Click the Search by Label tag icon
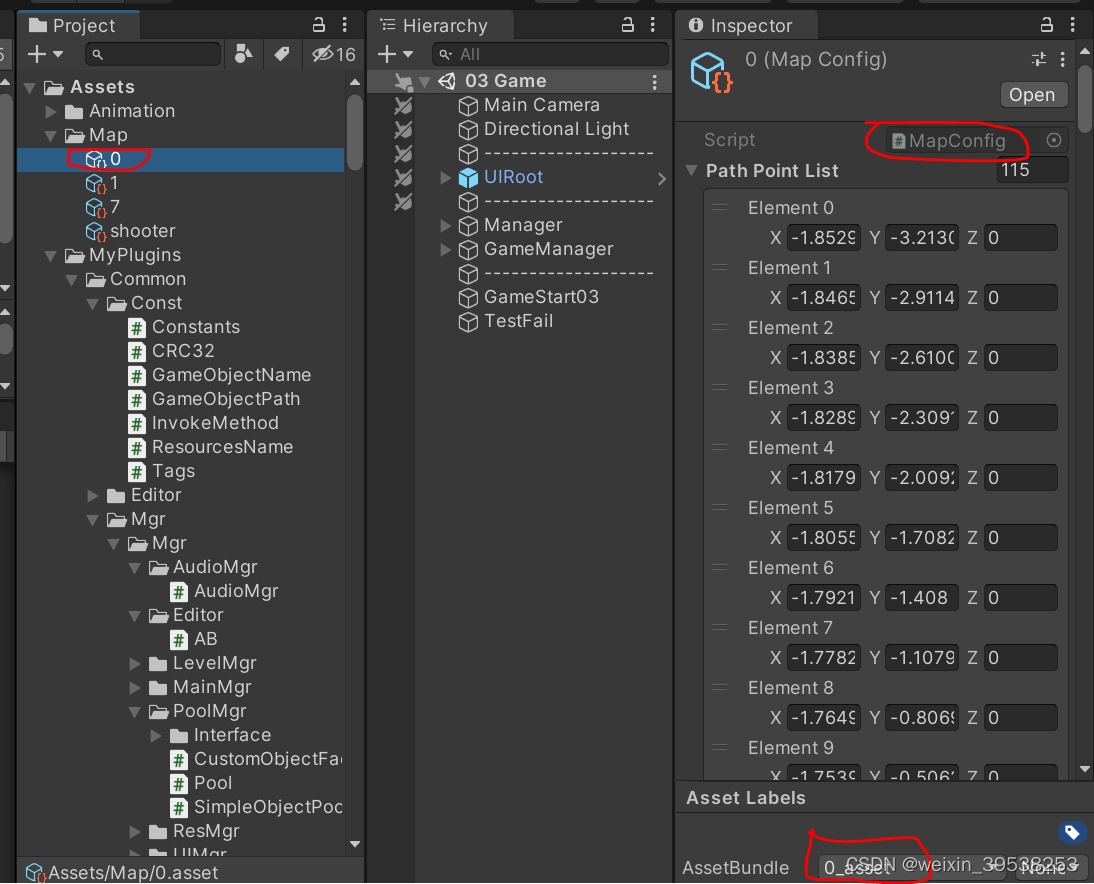Image resolution: width=1094 pixels, height=884 pixels. coord(282,54)
